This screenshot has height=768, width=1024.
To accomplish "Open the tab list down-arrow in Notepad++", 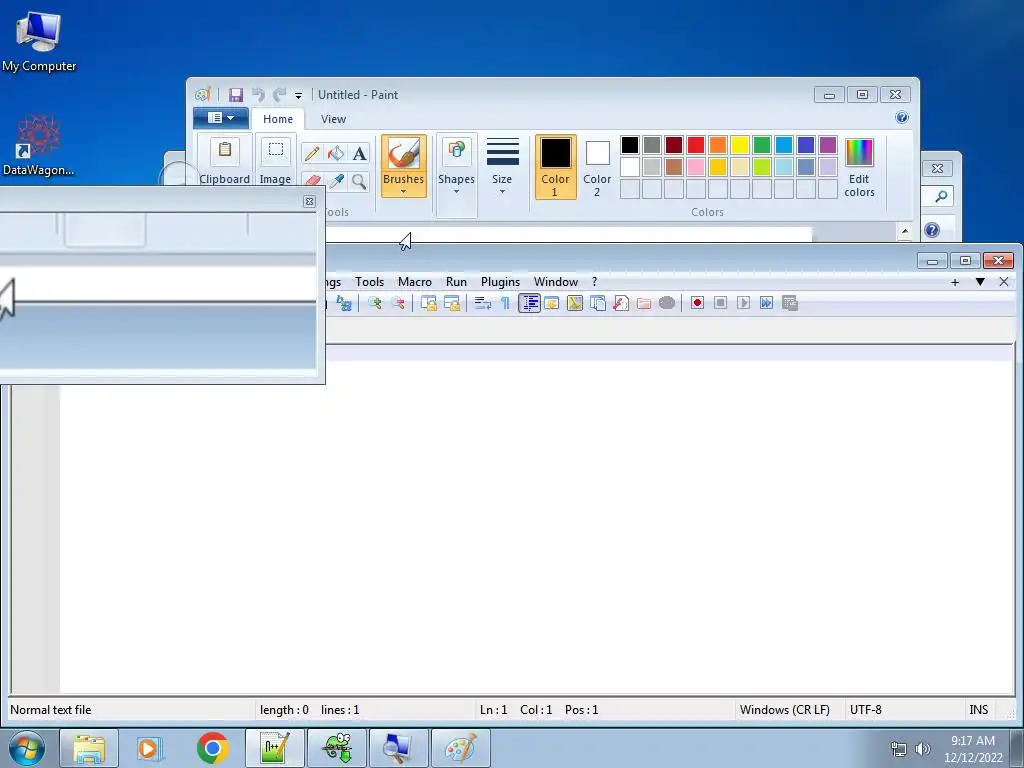I will click(980, 282).
